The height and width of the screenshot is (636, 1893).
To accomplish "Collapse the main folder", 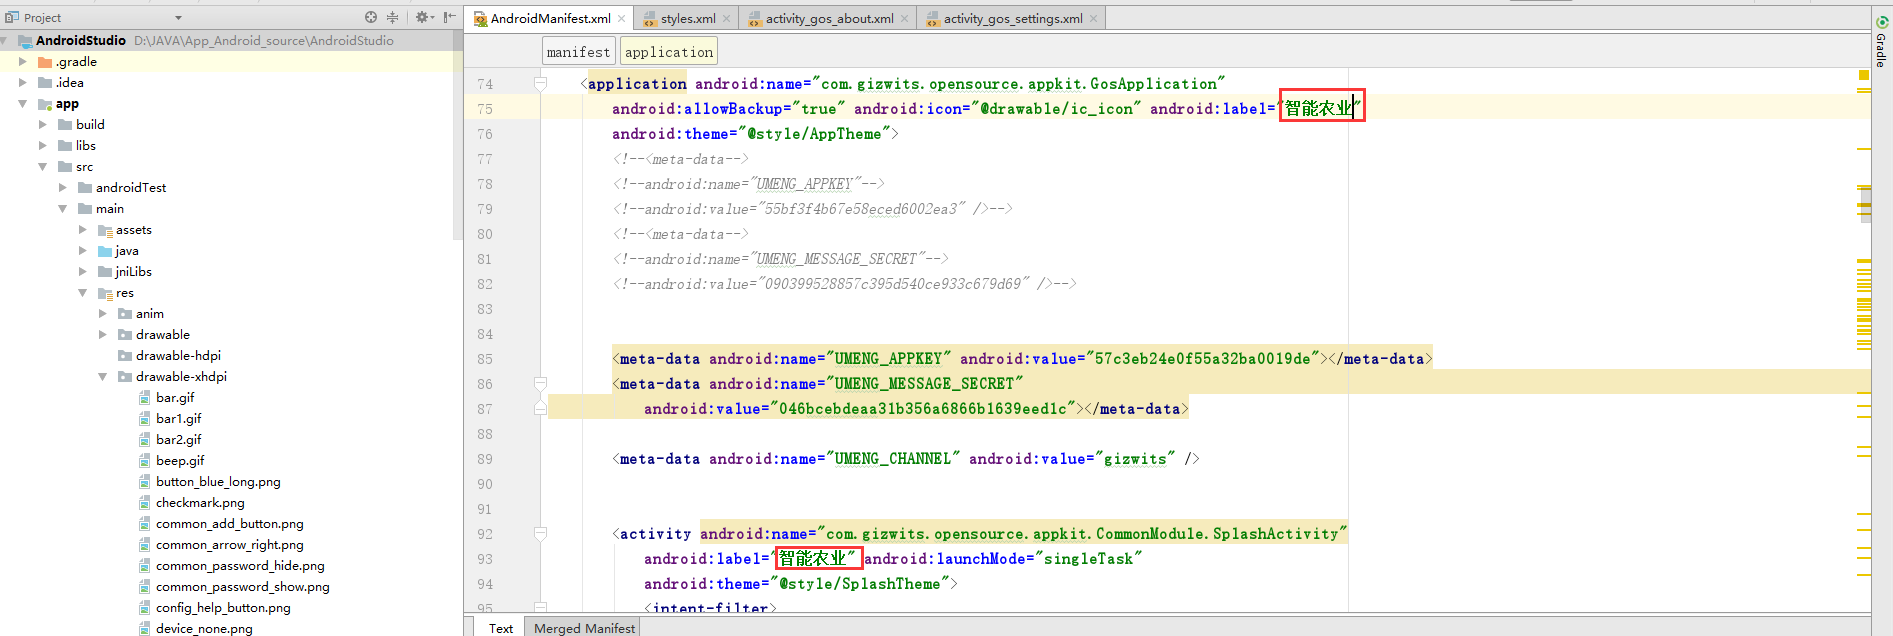I will point(63,209).
